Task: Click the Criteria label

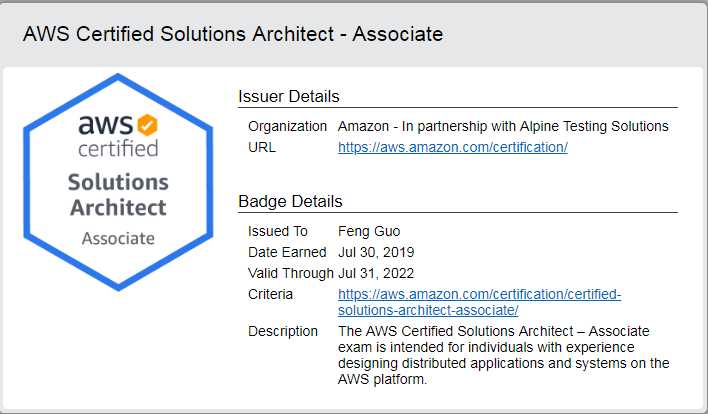Action: (270, 294)
